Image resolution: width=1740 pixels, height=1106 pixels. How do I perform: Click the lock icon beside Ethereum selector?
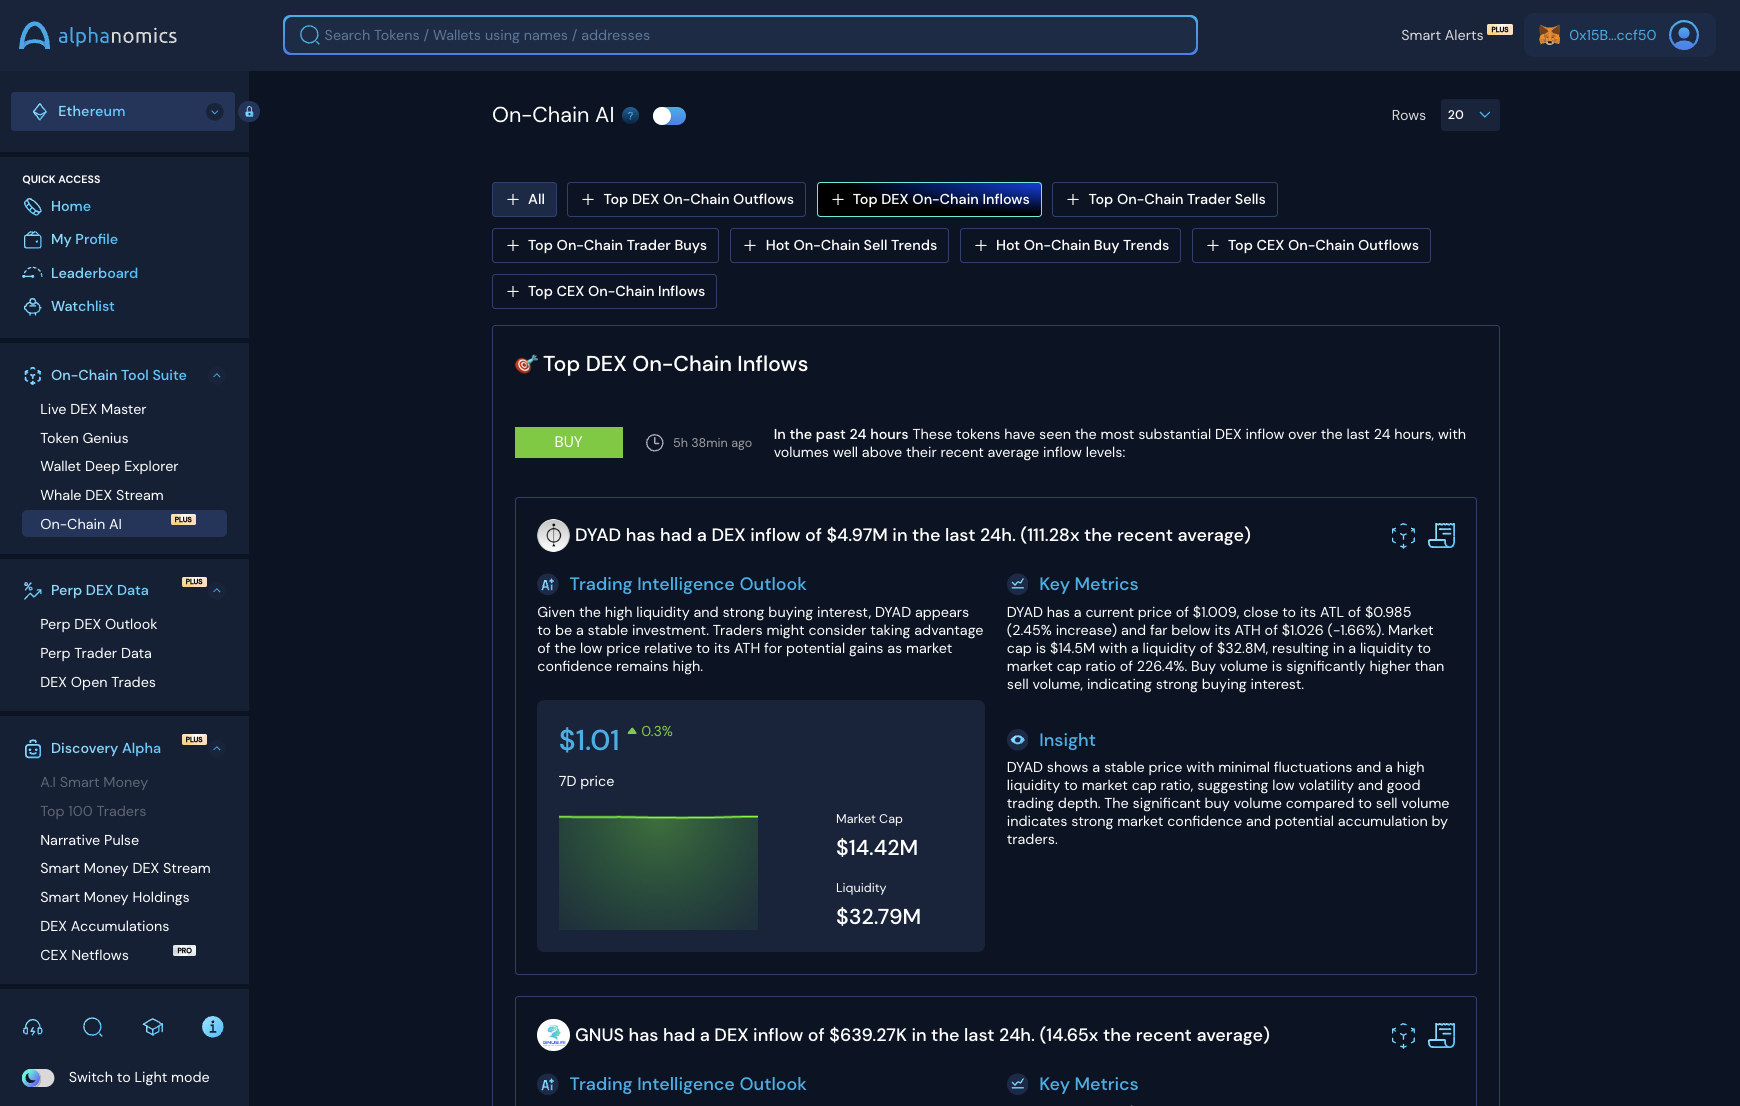coord(250,112)
